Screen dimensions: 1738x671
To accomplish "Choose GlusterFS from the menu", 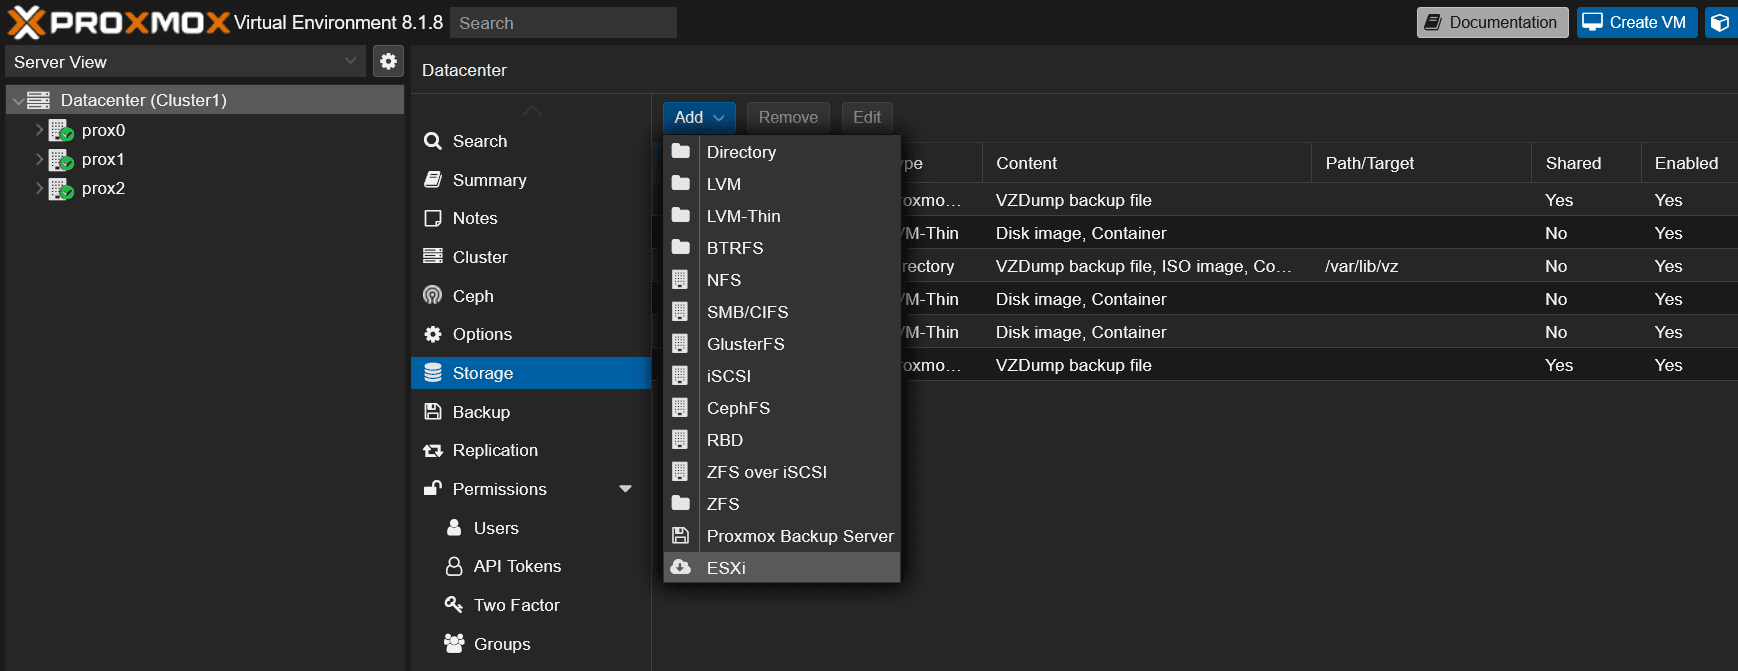I will (782, 344).
